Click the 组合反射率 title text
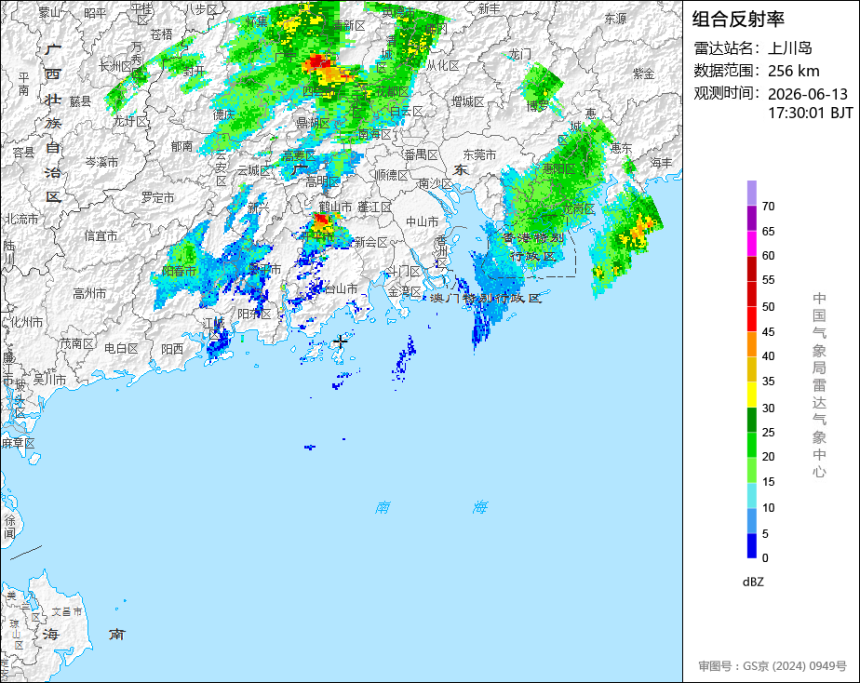 pos(738,19)
